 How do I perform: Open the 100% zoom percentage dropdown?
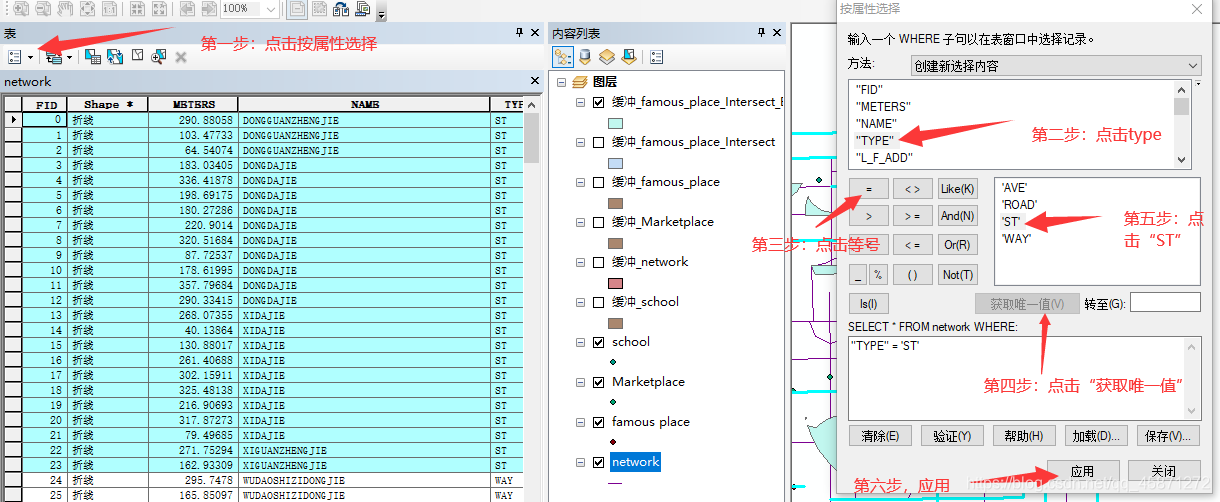point(271,9)
